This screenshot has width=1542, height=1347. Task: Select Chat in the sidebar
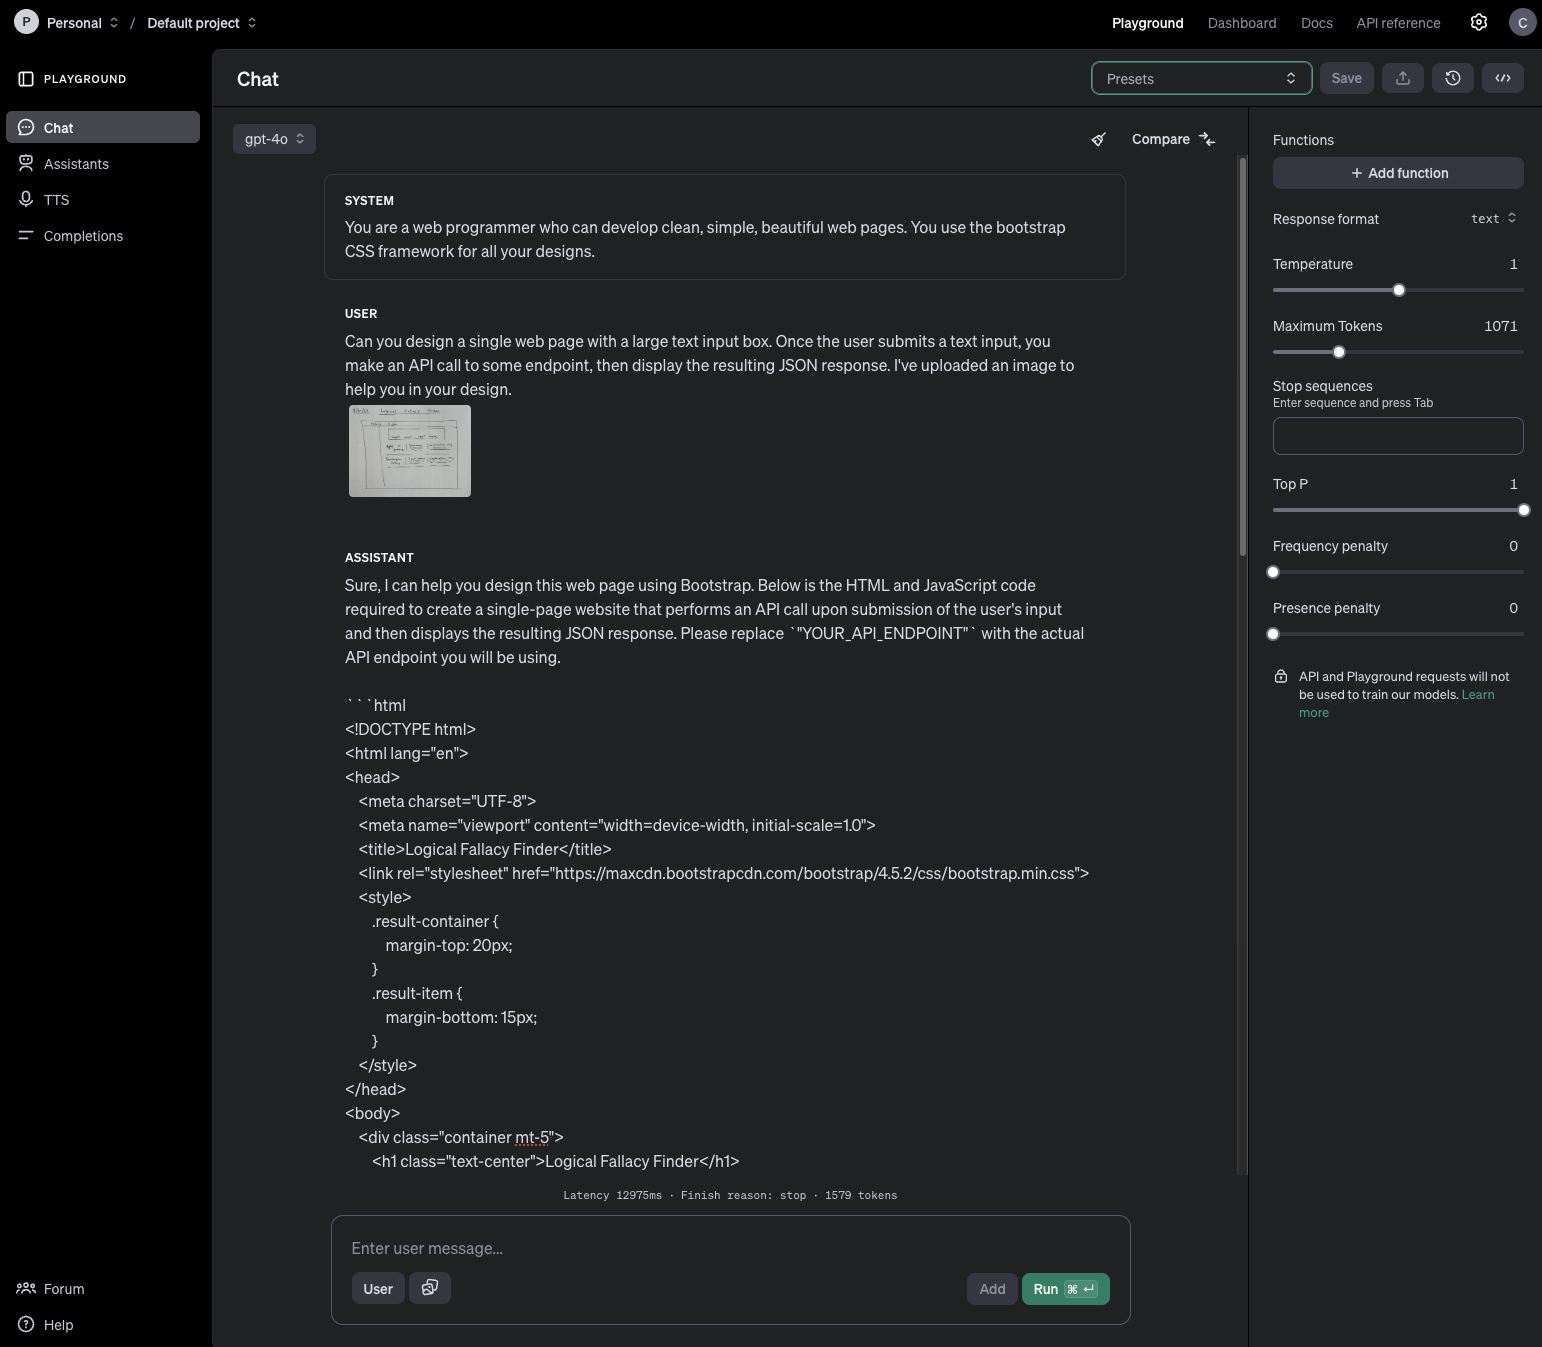pos(103,127)
